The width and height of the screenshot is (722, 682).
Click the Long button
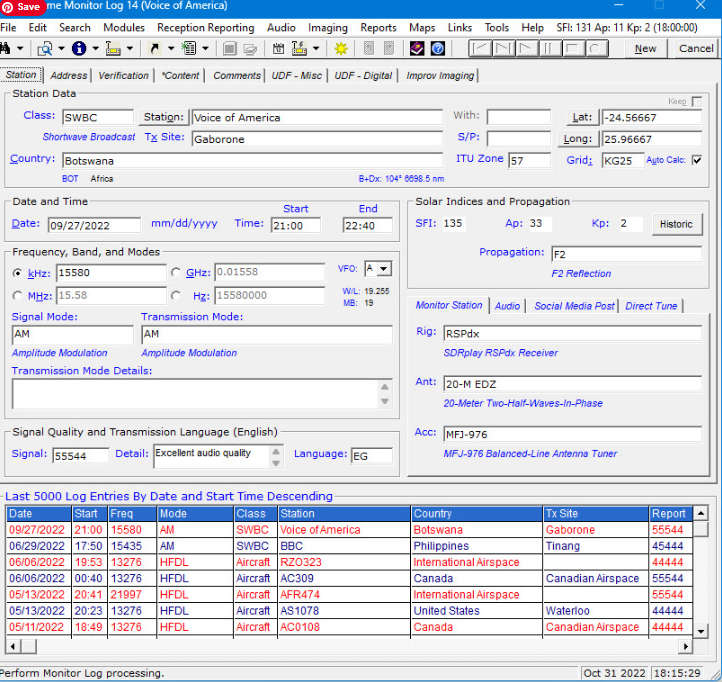coord(577,139)
